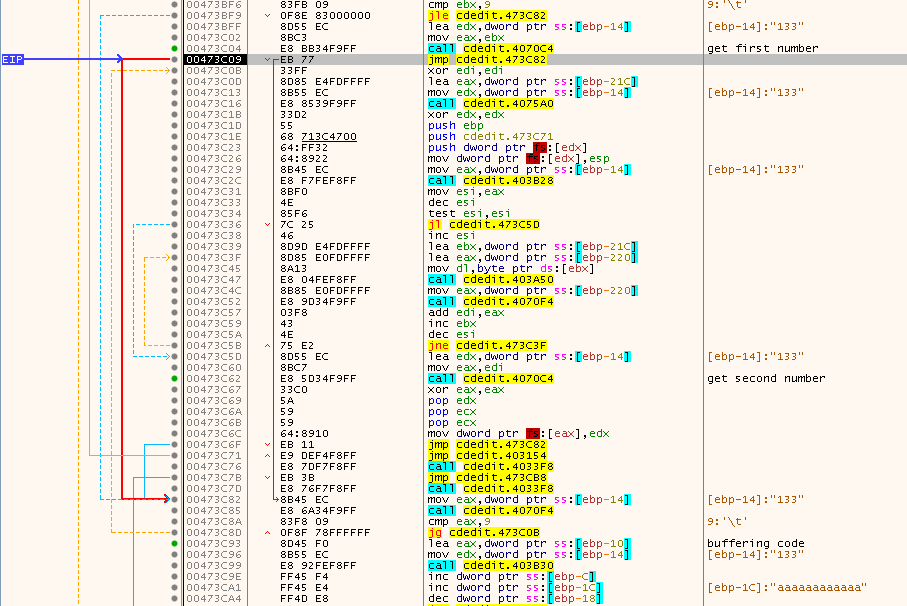Toggle breakpoint dot at address 00473C04
907x606 pixels.
tap(175, 48)
